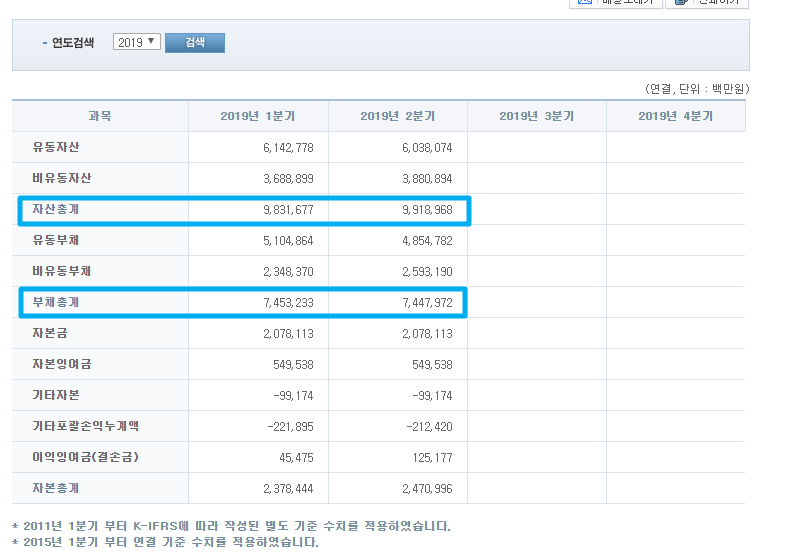Select the value 5,104,864
The image size is (792, 557).
288,241
